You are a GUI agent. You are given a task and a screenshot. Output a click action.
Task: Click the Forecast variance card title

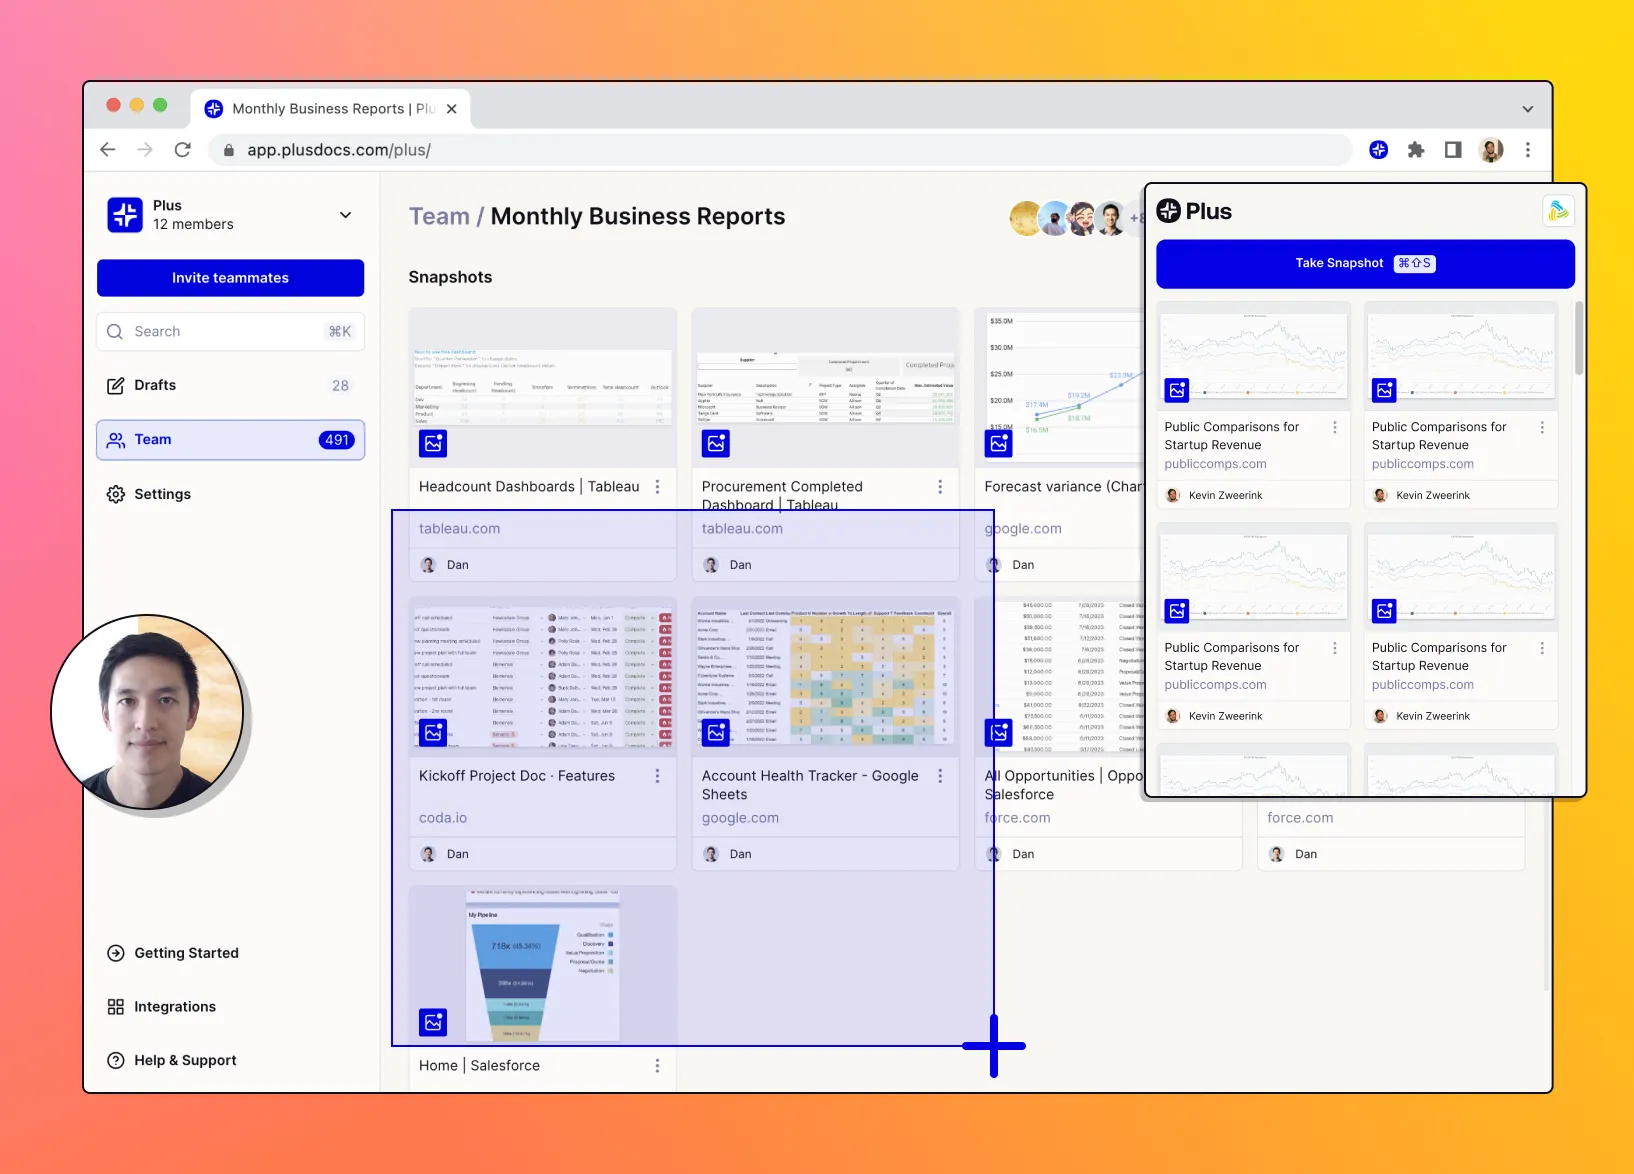click(x=1064, y=487)
